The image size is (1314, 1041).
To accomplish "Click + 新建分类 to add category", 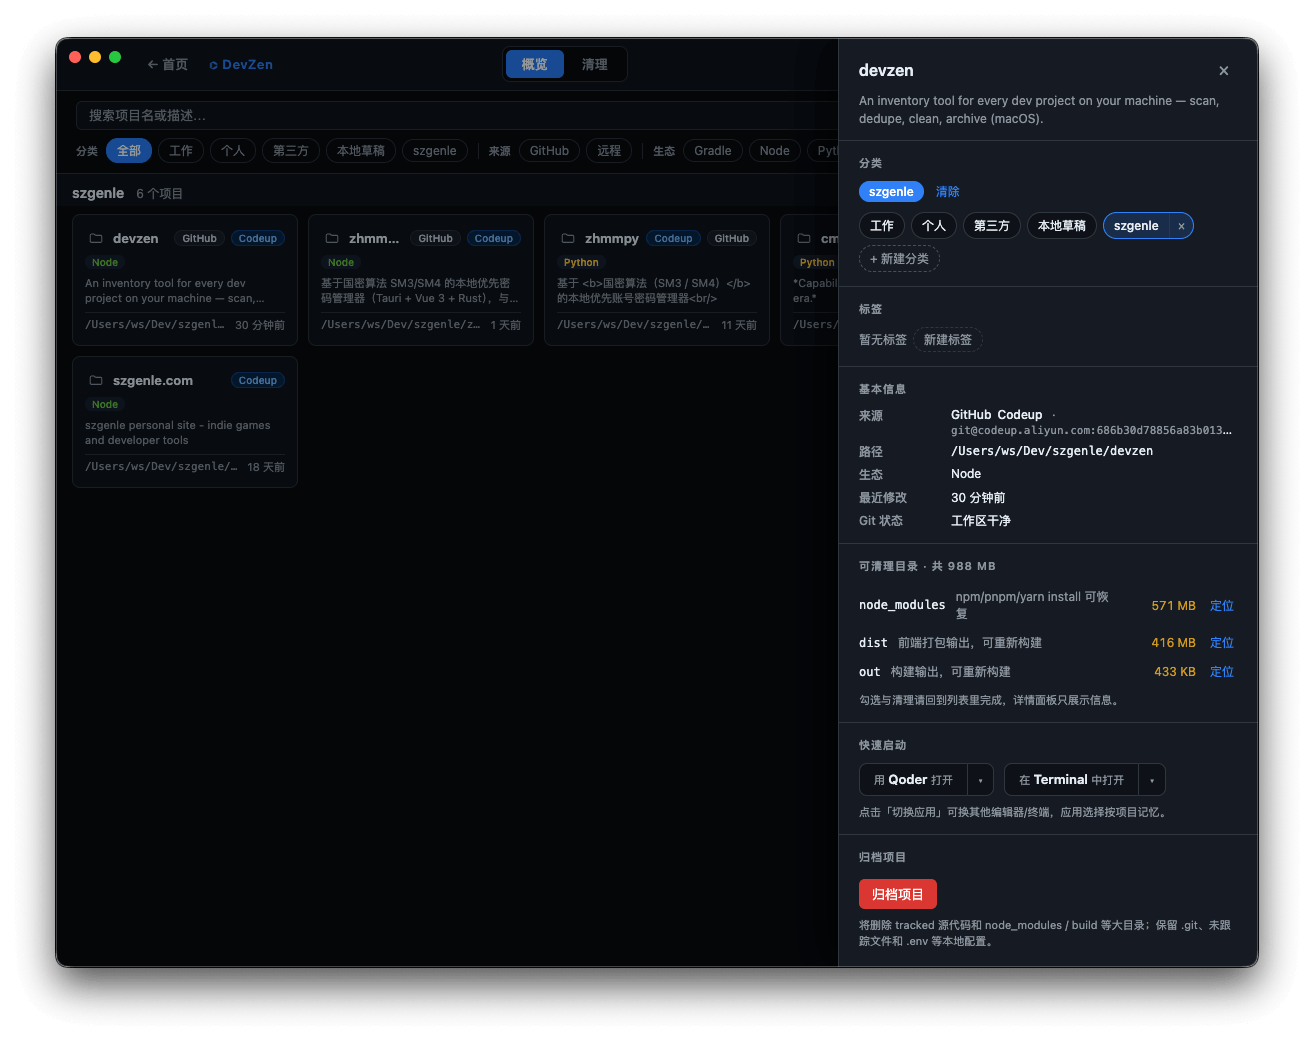I will [899, 259].
